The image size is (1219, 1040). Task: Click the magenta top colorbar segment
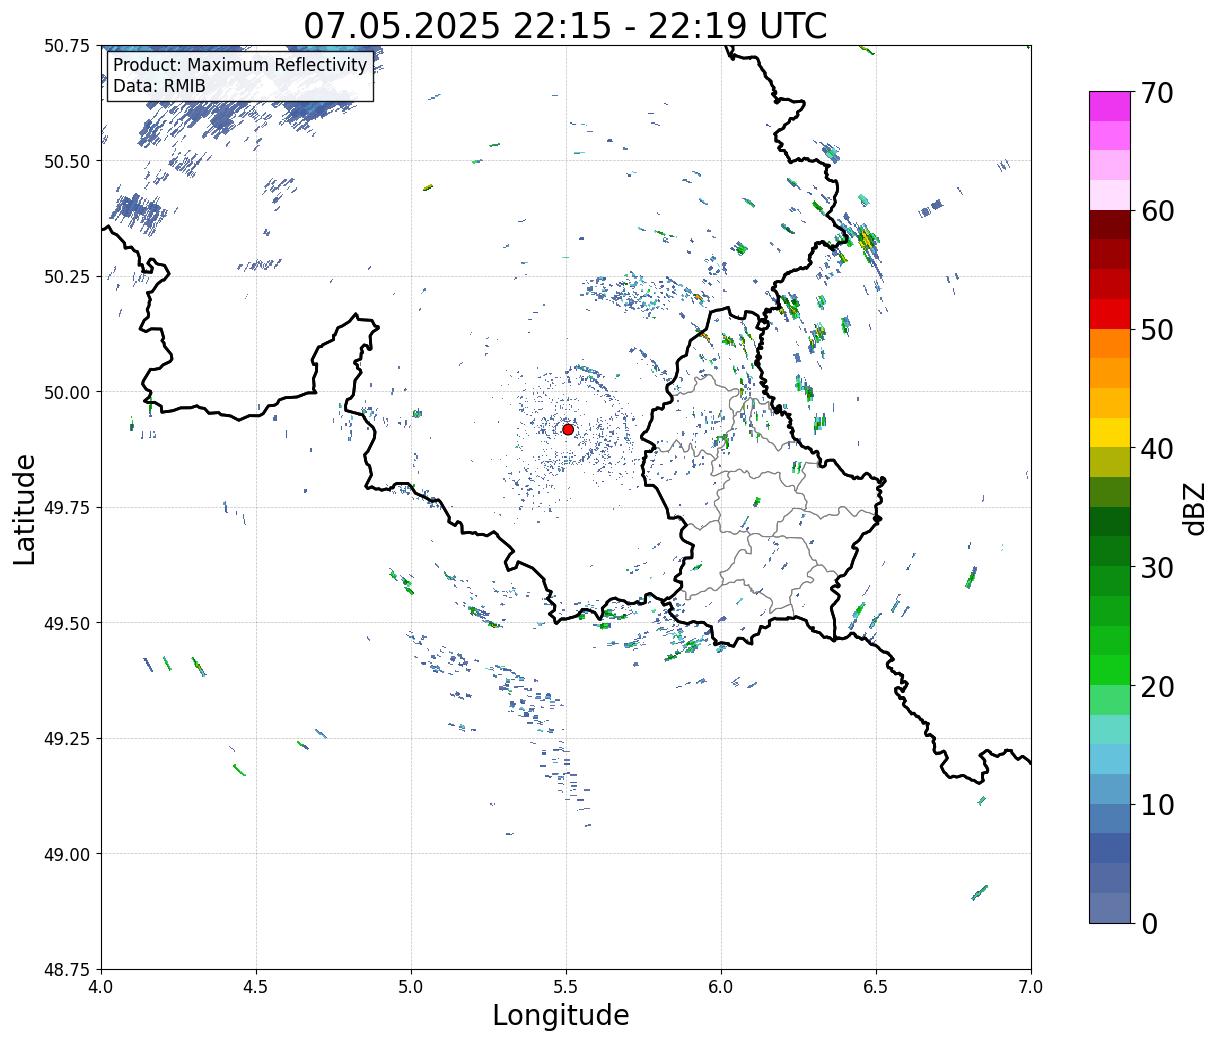(1110, 106)
